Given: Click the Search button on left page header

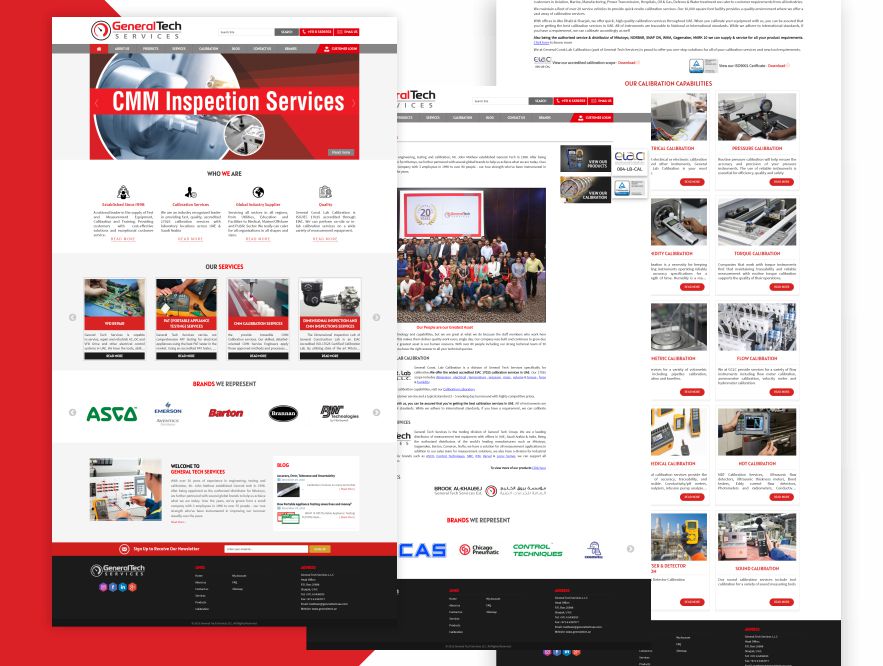Looking at the screenshot, I should [x=287, y=32].
